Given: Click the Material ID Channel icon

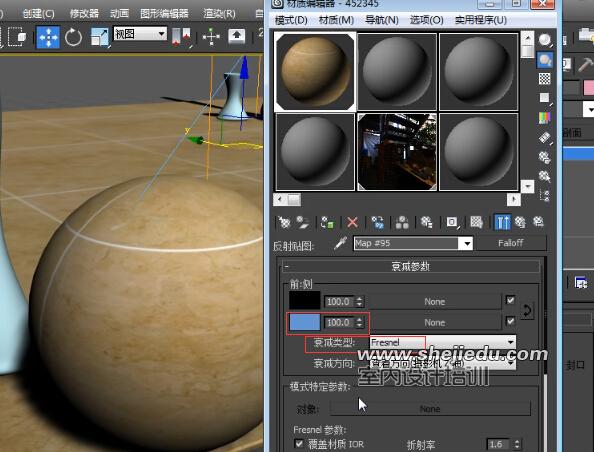Looking at the screenshot, I should click(452, 222).
